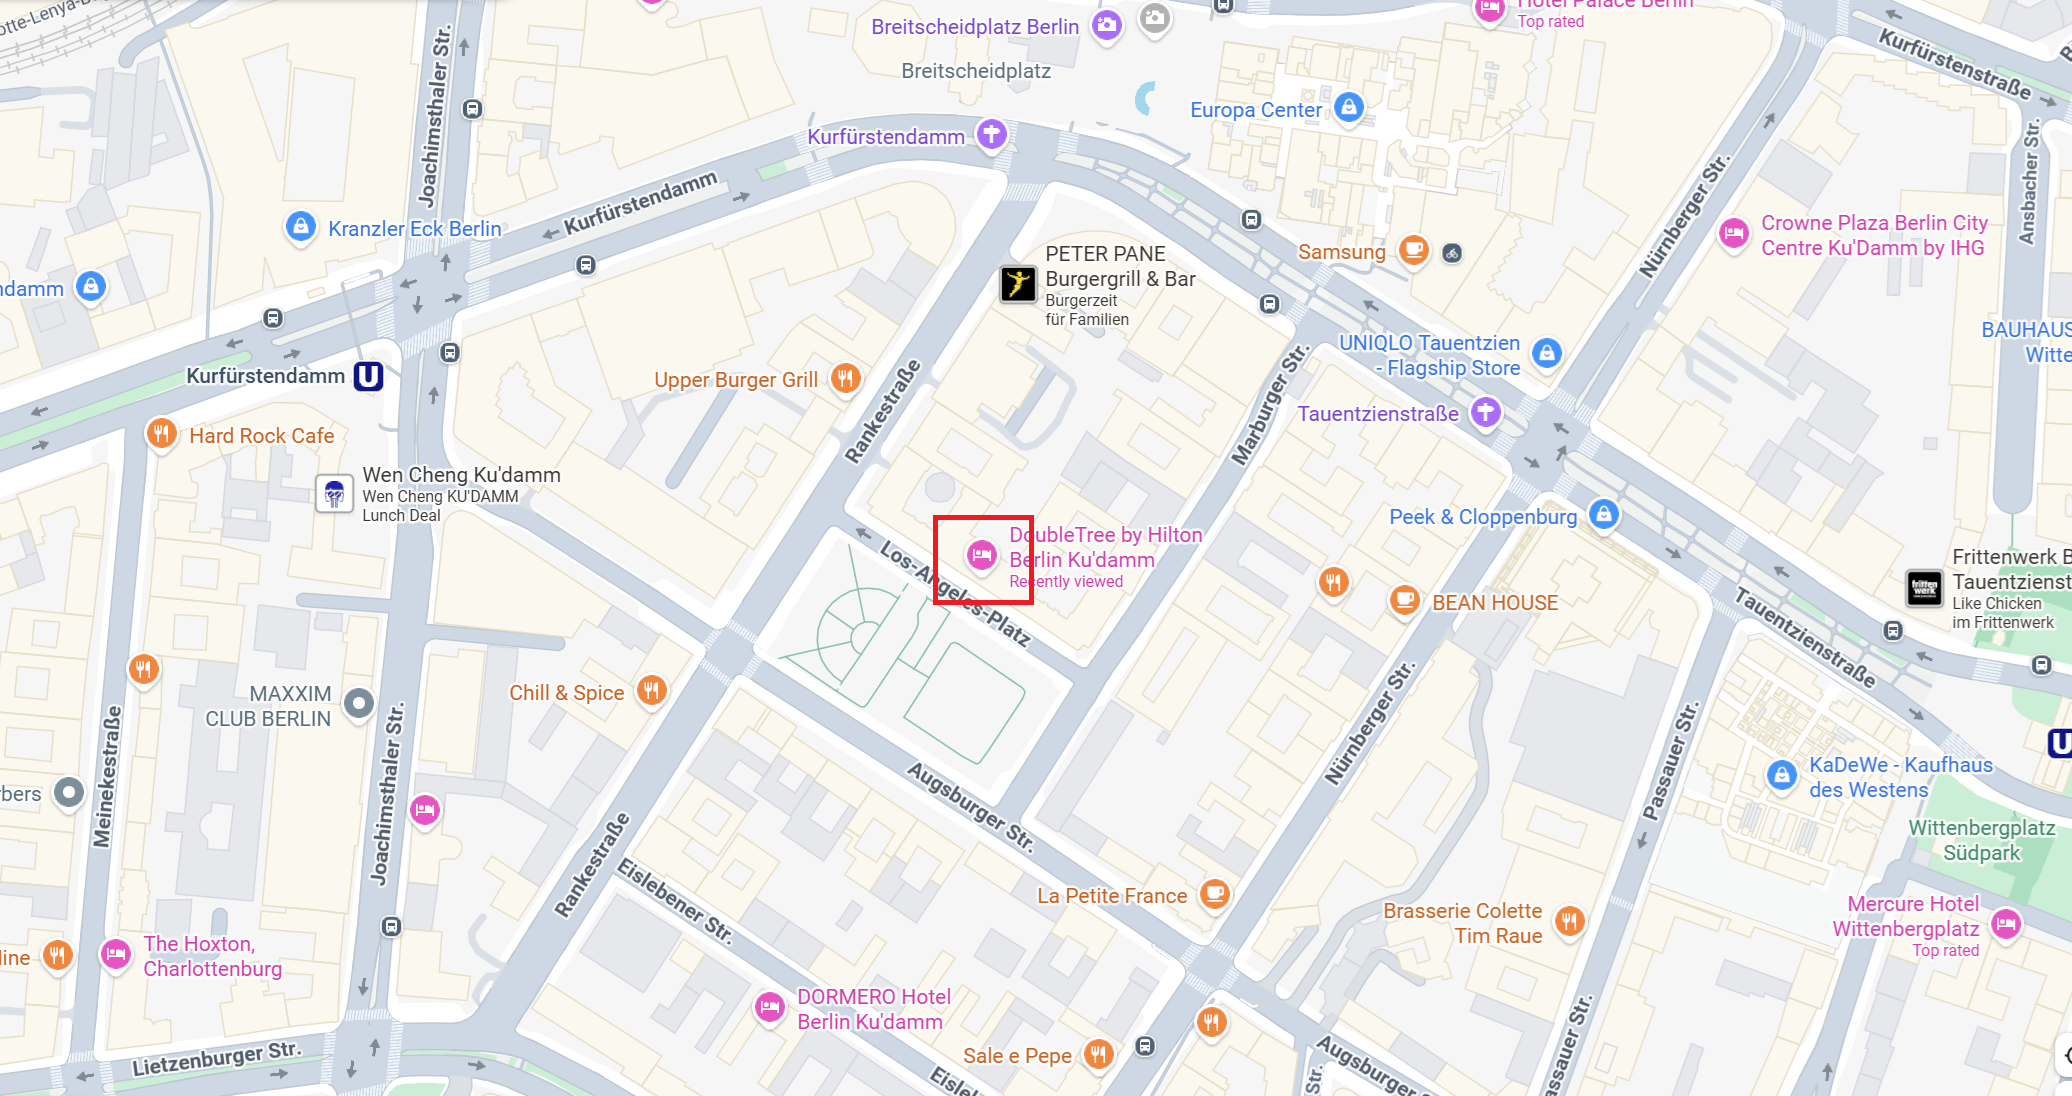2072x1096 pixels.
Task: Click the MAXXIM CLUB BERLIN marker
Action: point(358,704)
